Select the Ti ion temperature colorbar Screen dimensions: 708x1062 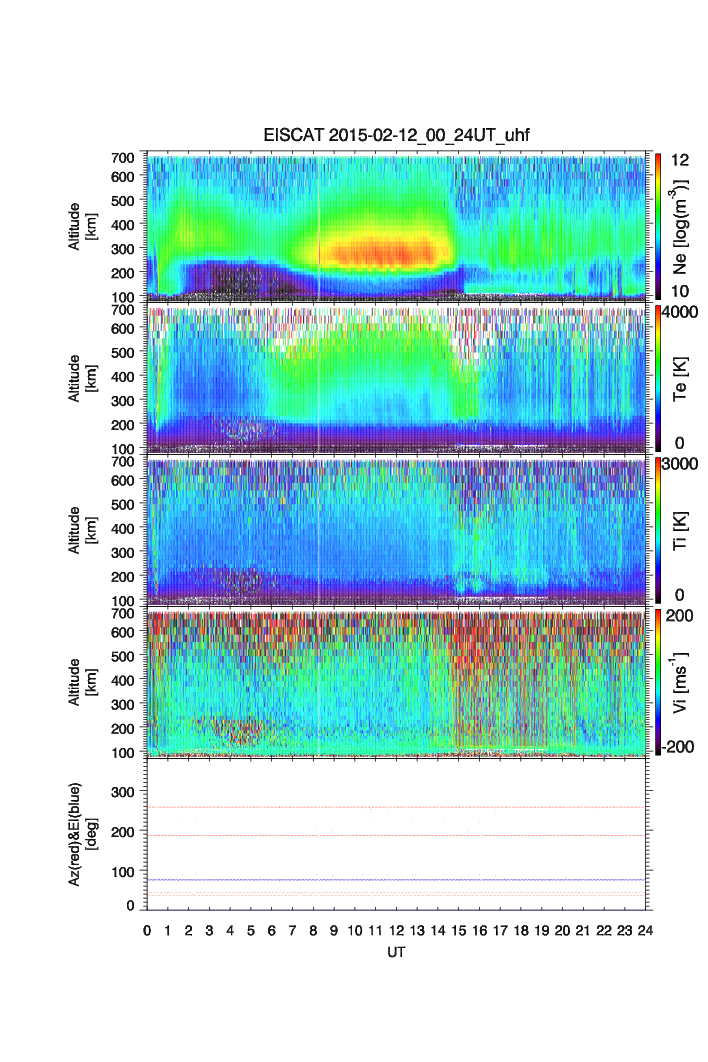(x=658, y=530)
